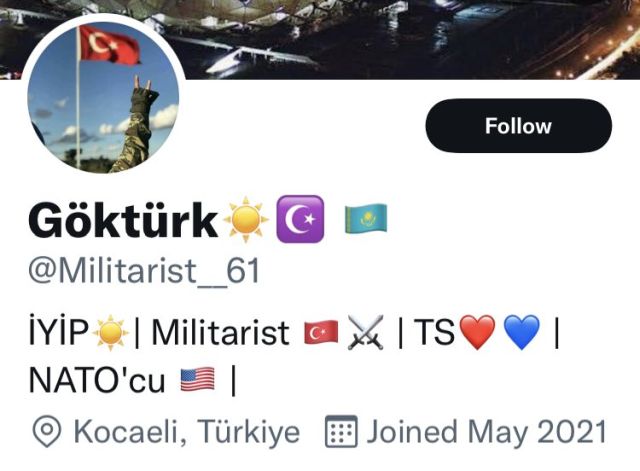Click the location pin icon

click(x=47, y=432)
